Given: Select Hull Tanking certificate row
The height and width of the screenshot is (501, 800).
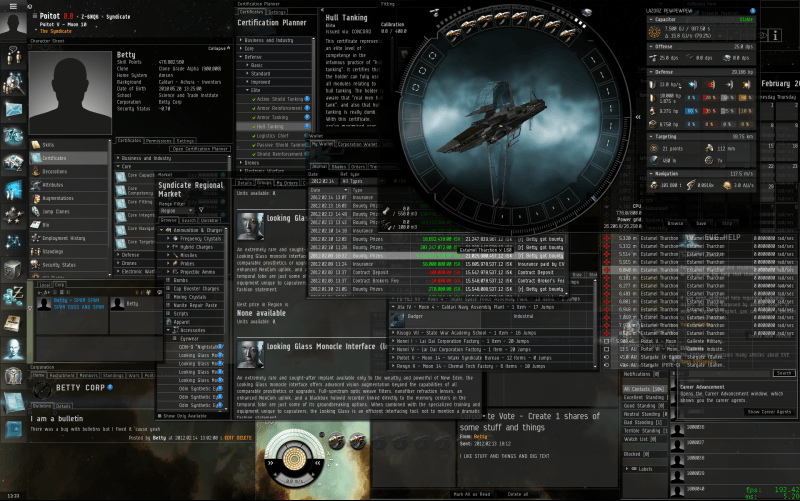Looking at the screenshot, I should tap(273, 126).
